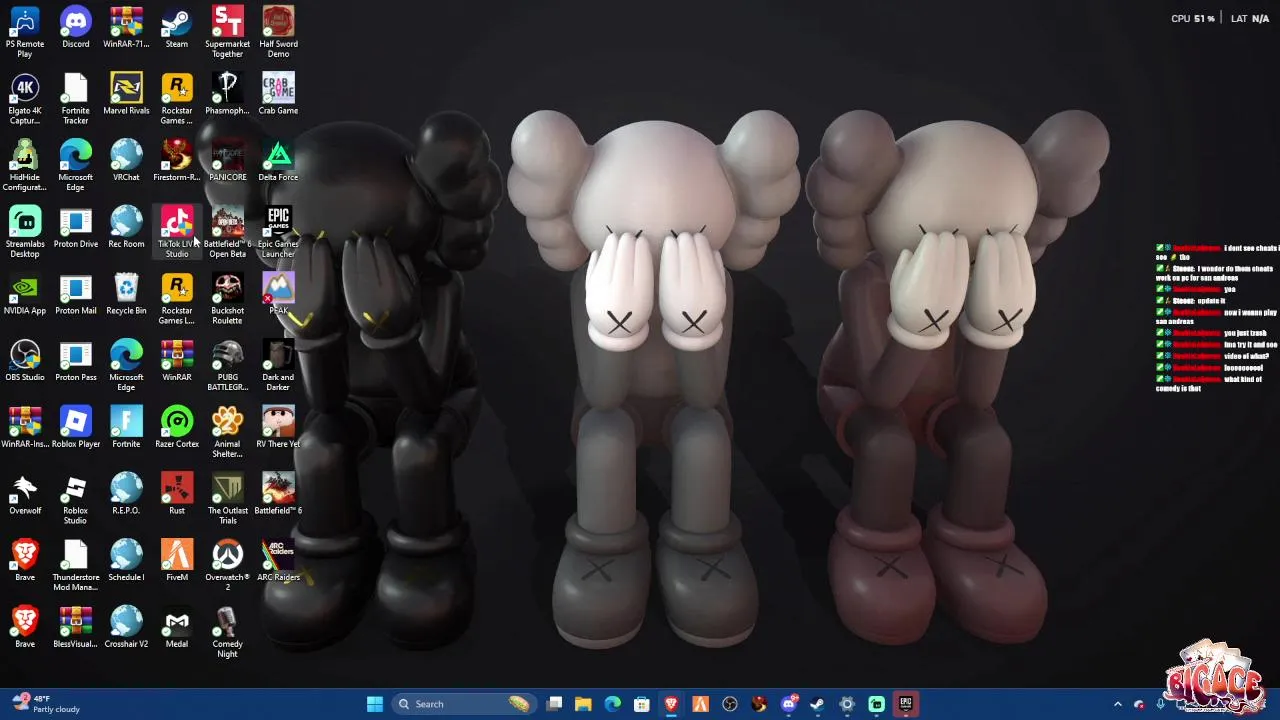Viewport: 1280px width, 720px height.
Task: Select Overwatch 2 desktop icon
Action: [x=227, y=567]
